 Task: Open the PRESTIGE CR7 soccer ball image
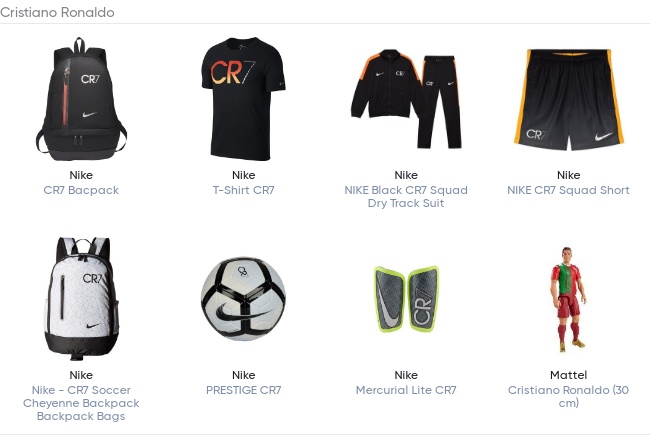point(244,299)
